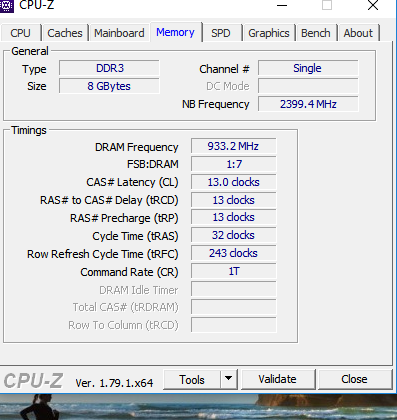Click the DRAM Frequency value field
The height and width of the screenshot is (420, 397).
pyautogui.click(x=233, y=146)
